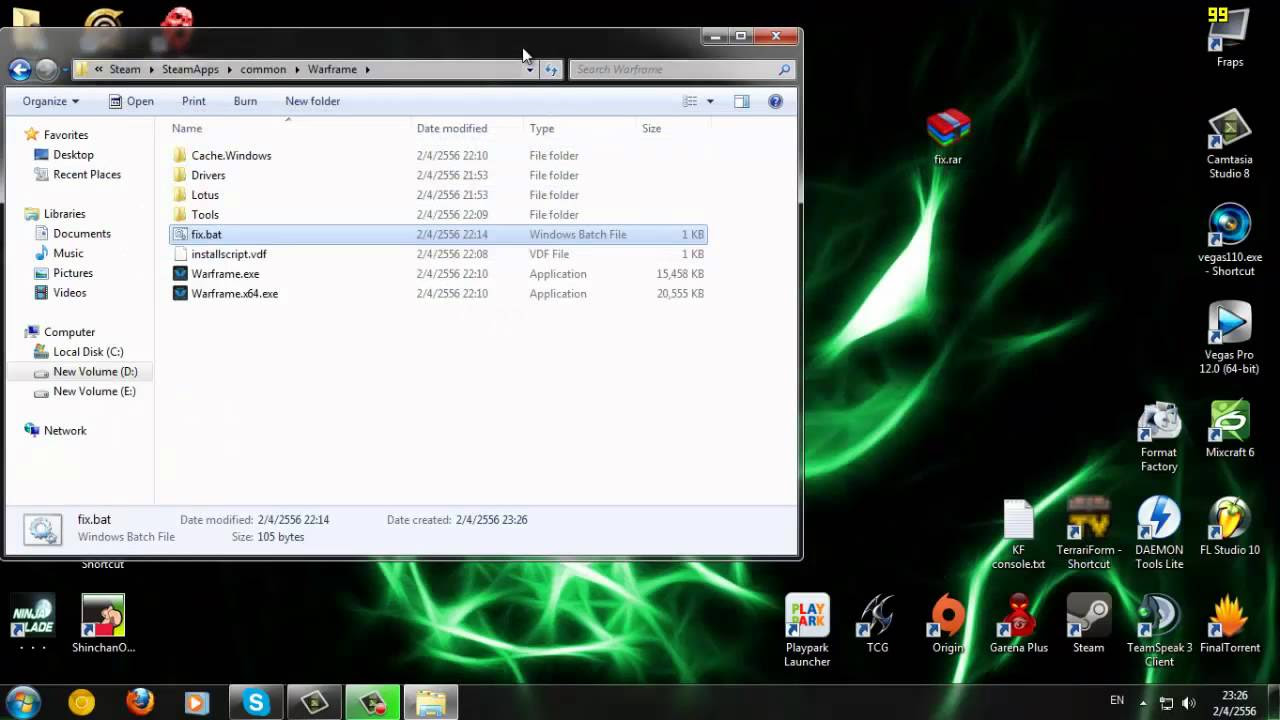Open Camtasia Studio 8 desktop icon
This screenshot has height=720, width=1280.
point(1229,144)
